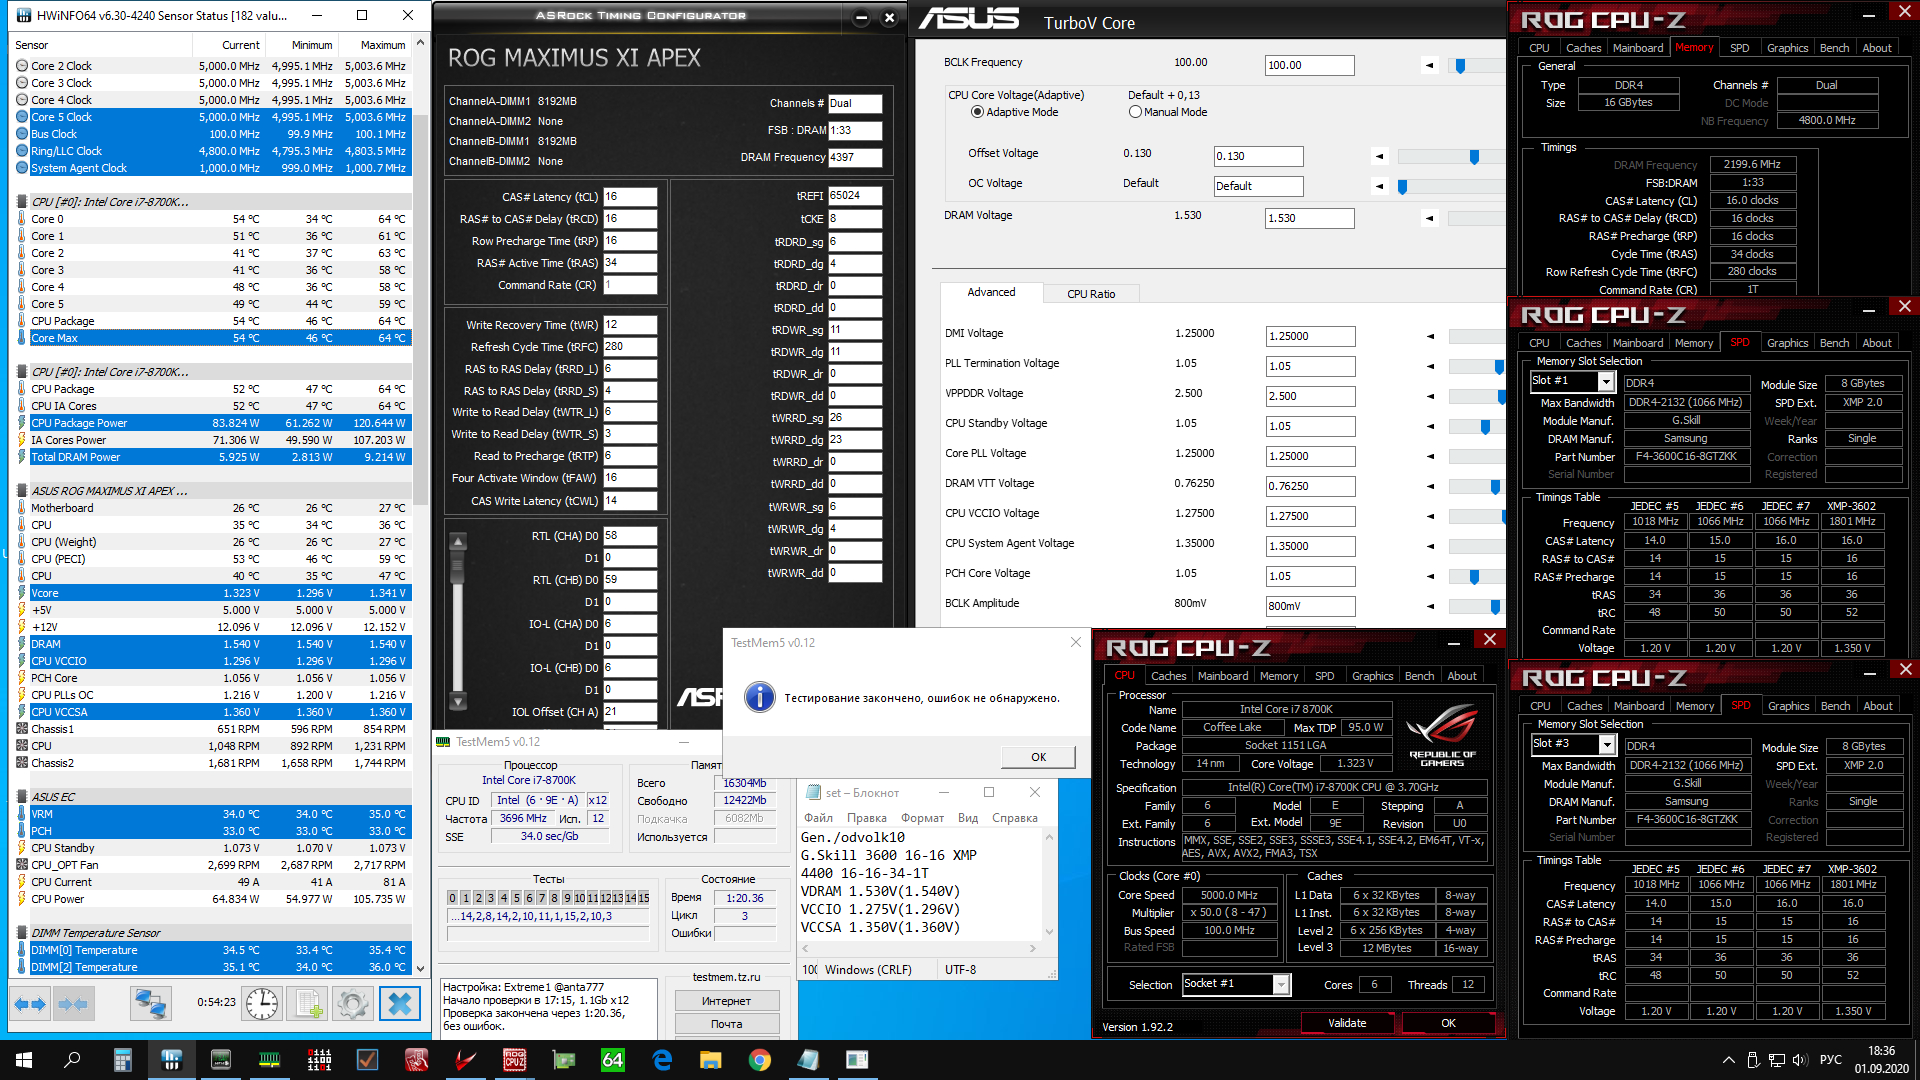Click blue X close-sensors icon in HWiNFO

[x=399, y=1003]
